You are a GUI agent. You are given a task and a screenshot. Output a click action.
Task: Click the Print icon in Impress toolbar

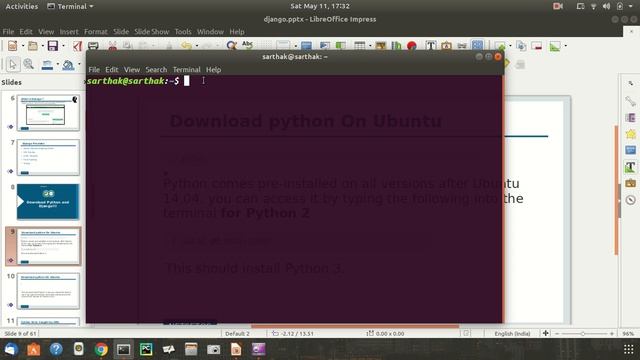click(93, 46)
